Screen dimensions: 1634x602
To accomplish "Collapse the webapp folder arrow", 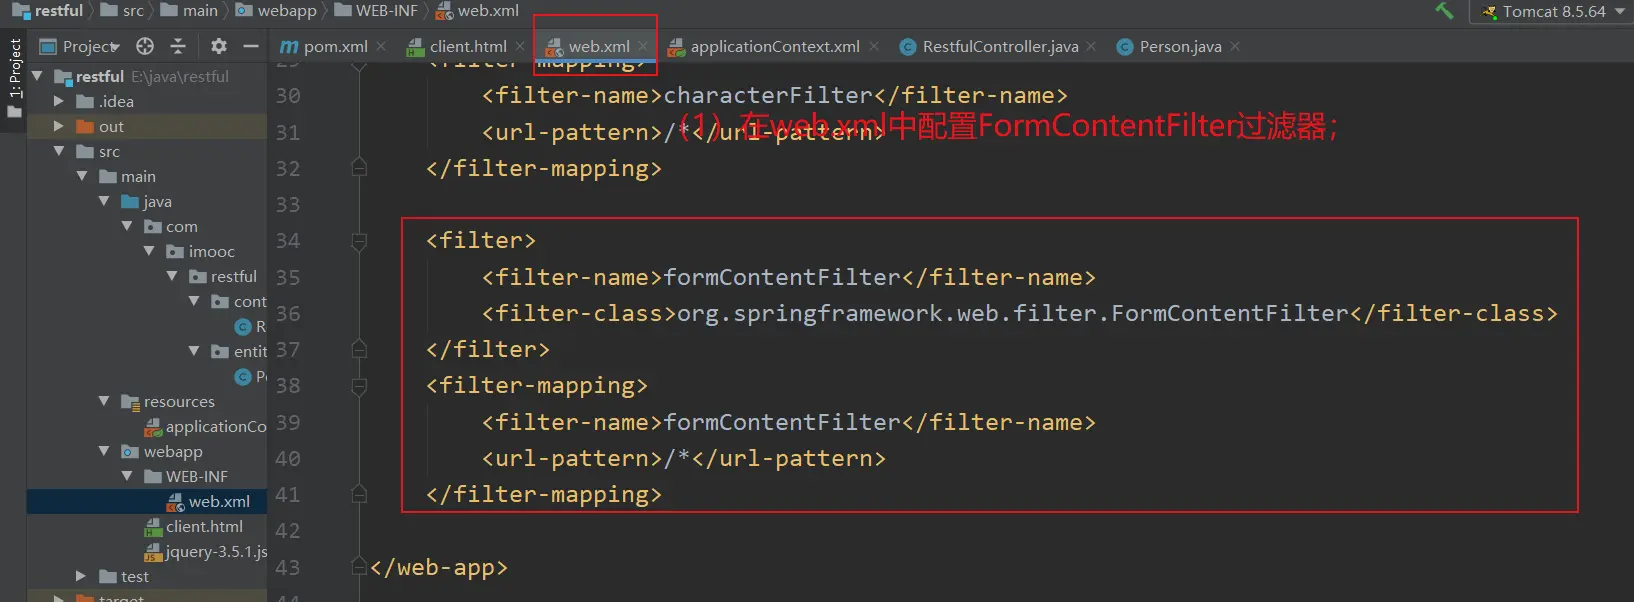I will [104, 451].
